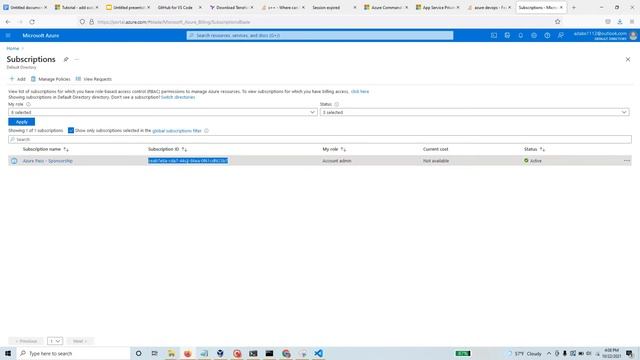This screenshot has height=360, width=640.
Task: Open the ellipsis next to Subscriptions title
Action: tap(76, 60)
